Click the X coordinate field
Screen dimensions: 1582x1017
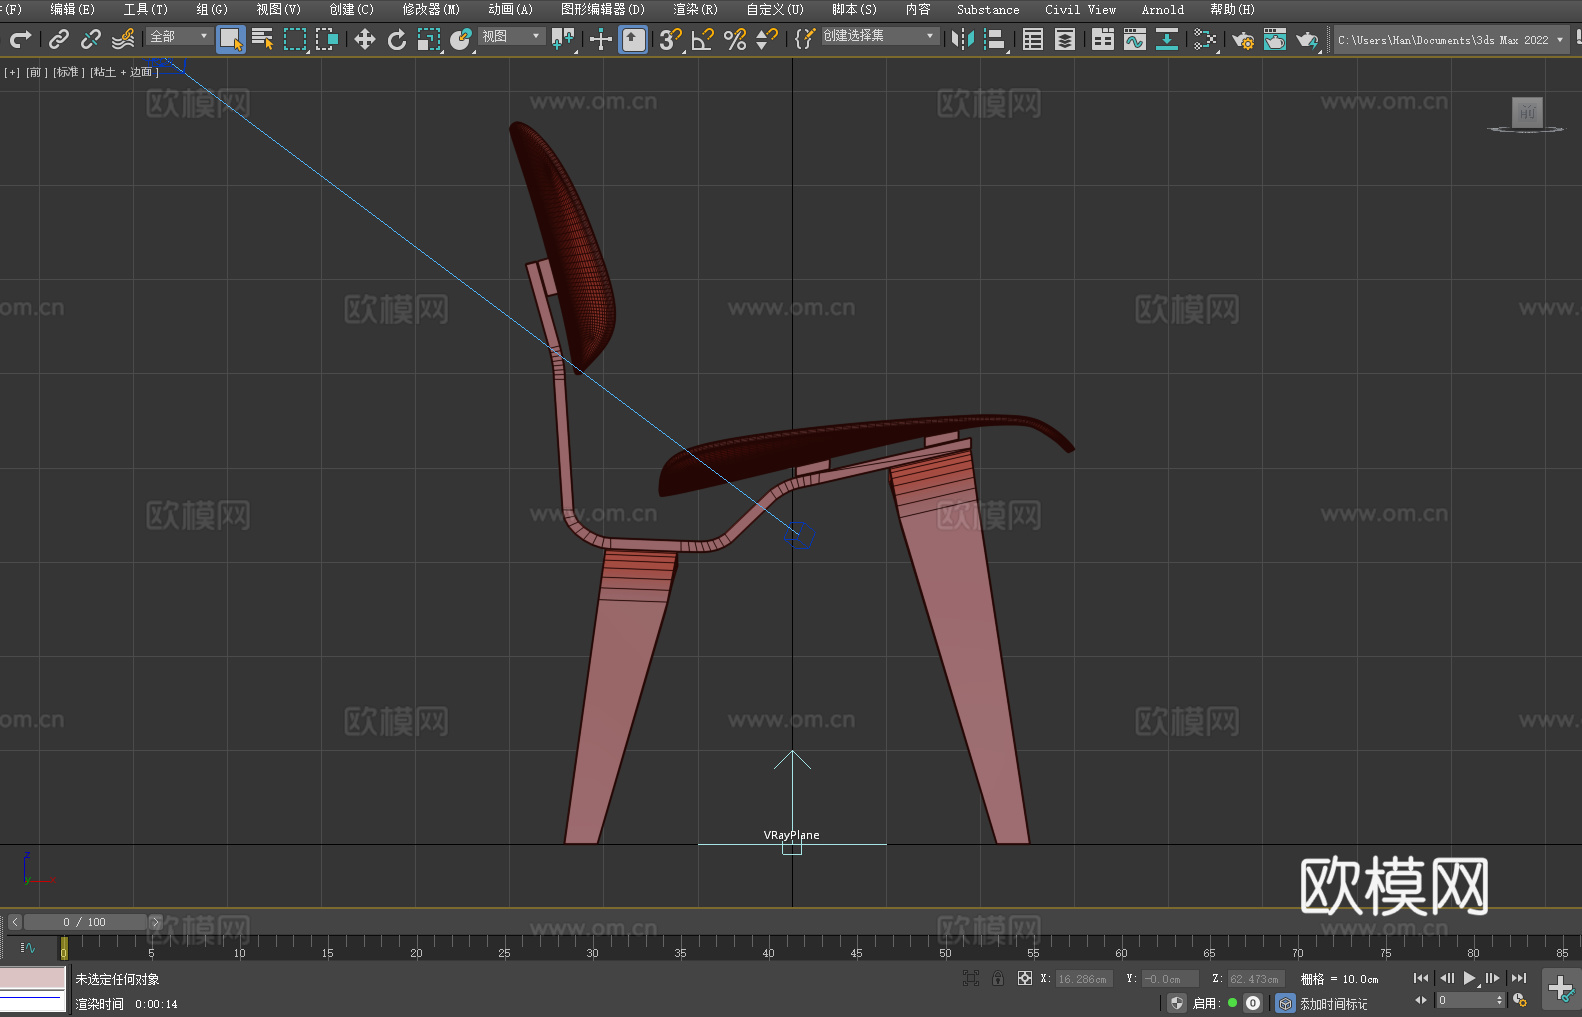1083,979
